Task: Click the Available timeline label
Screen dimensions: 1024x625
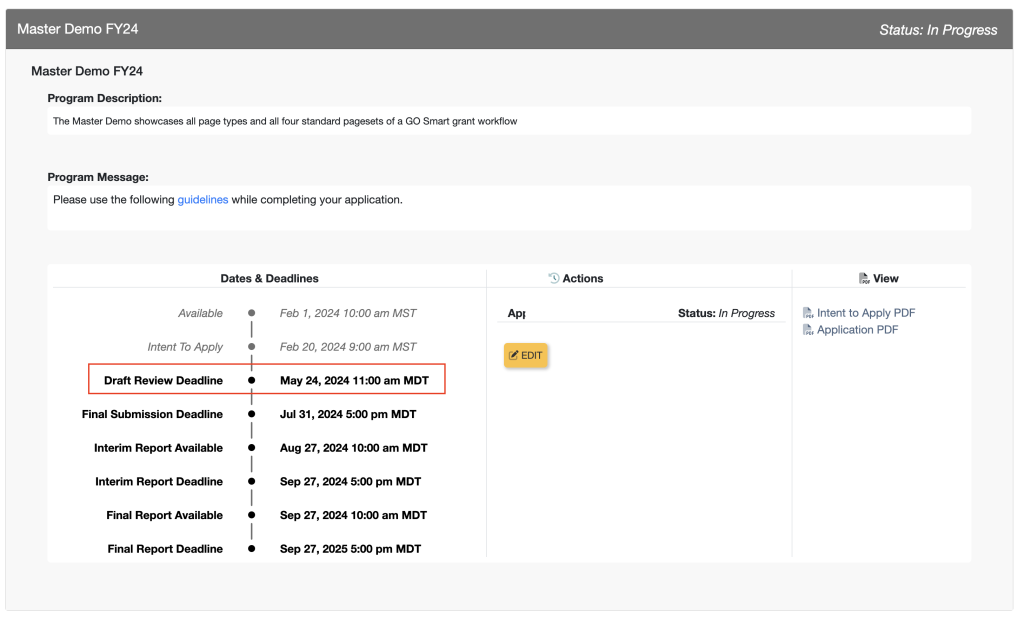Action: (200, 313)
